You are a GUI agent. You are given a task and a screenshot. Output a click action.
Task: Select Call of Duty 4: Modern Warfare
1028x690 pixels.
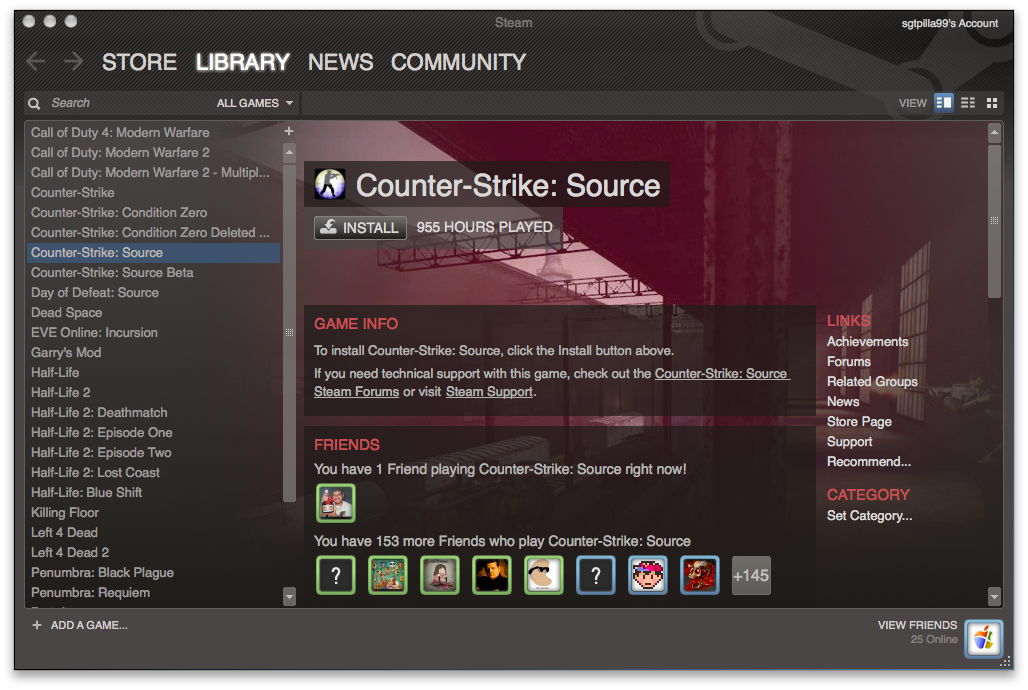click(153, 132)
